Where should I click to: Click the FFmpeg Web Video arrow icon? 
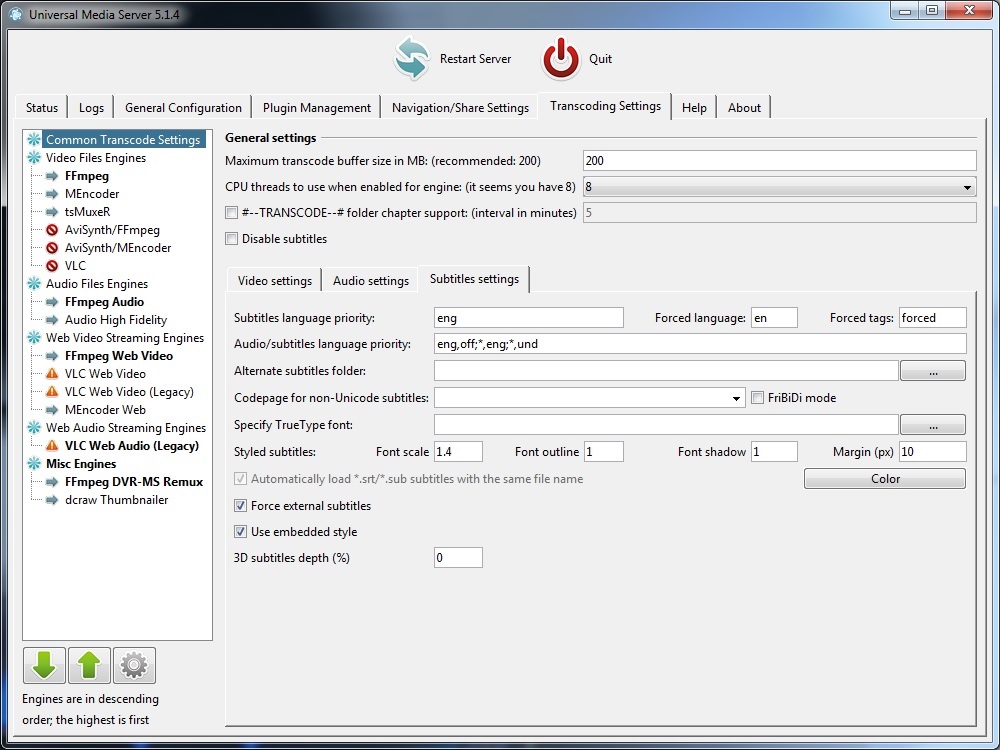(52, 356)
